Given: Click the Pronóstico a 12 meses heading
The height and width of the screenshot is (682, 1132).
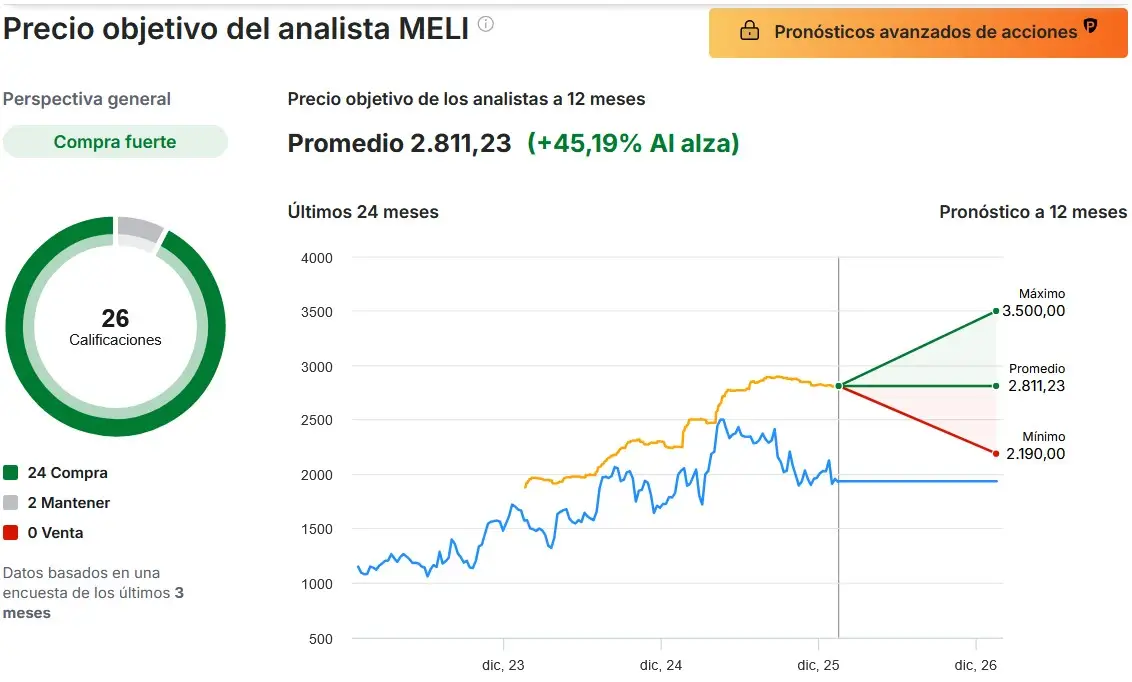Looking at the screenshot, I should pyautogui.click(x=1033, y=212).
